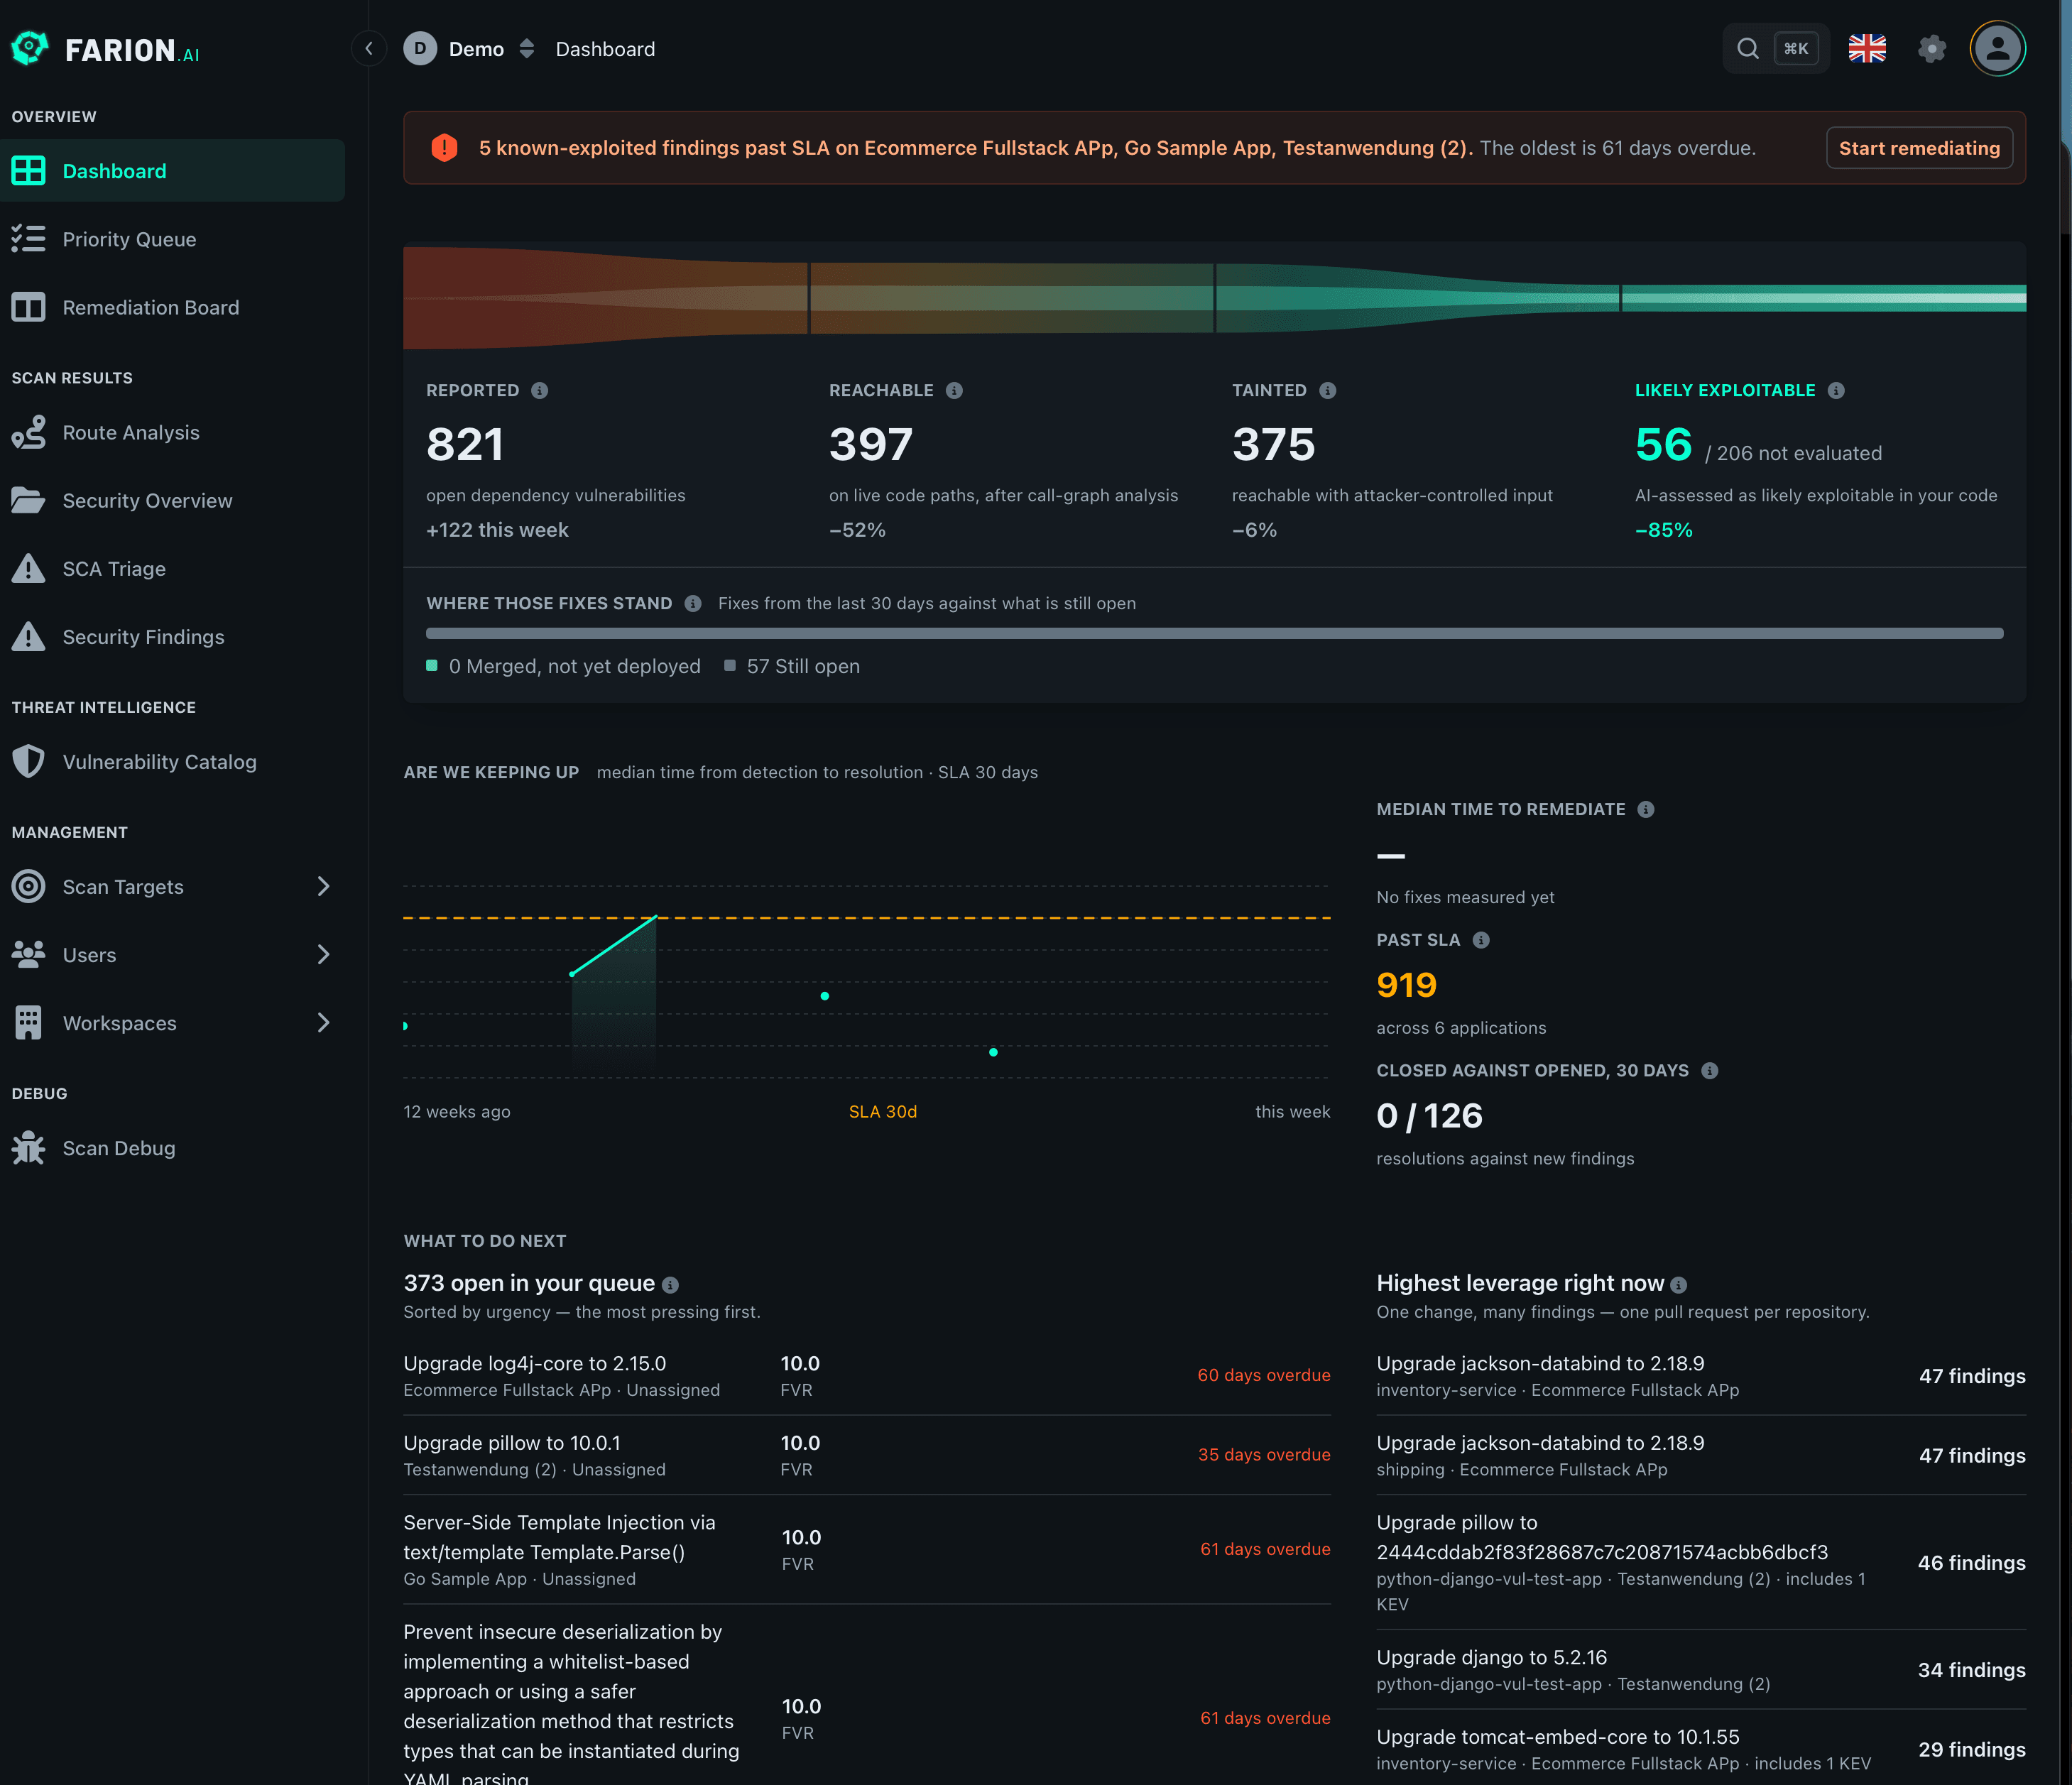Open Remediation Board in the sidebar
2072x1785 pixels.
[x=172, y=307]
